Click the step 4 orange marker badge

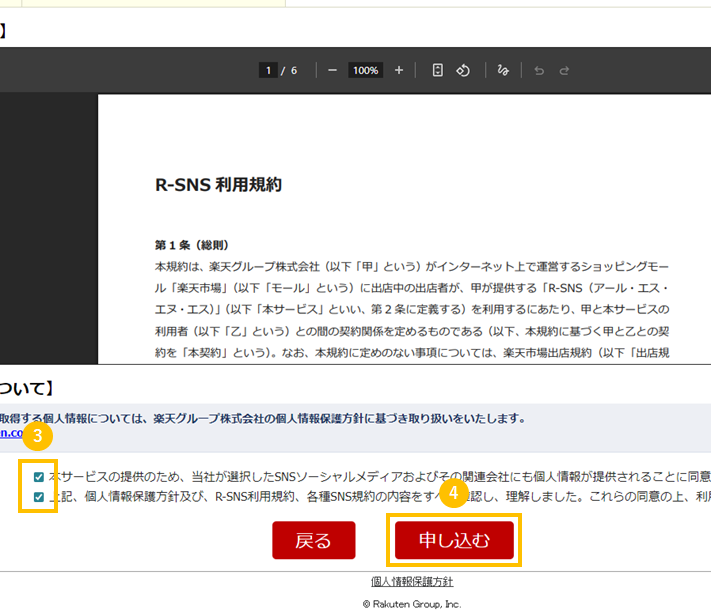click(x=454, y=492)
